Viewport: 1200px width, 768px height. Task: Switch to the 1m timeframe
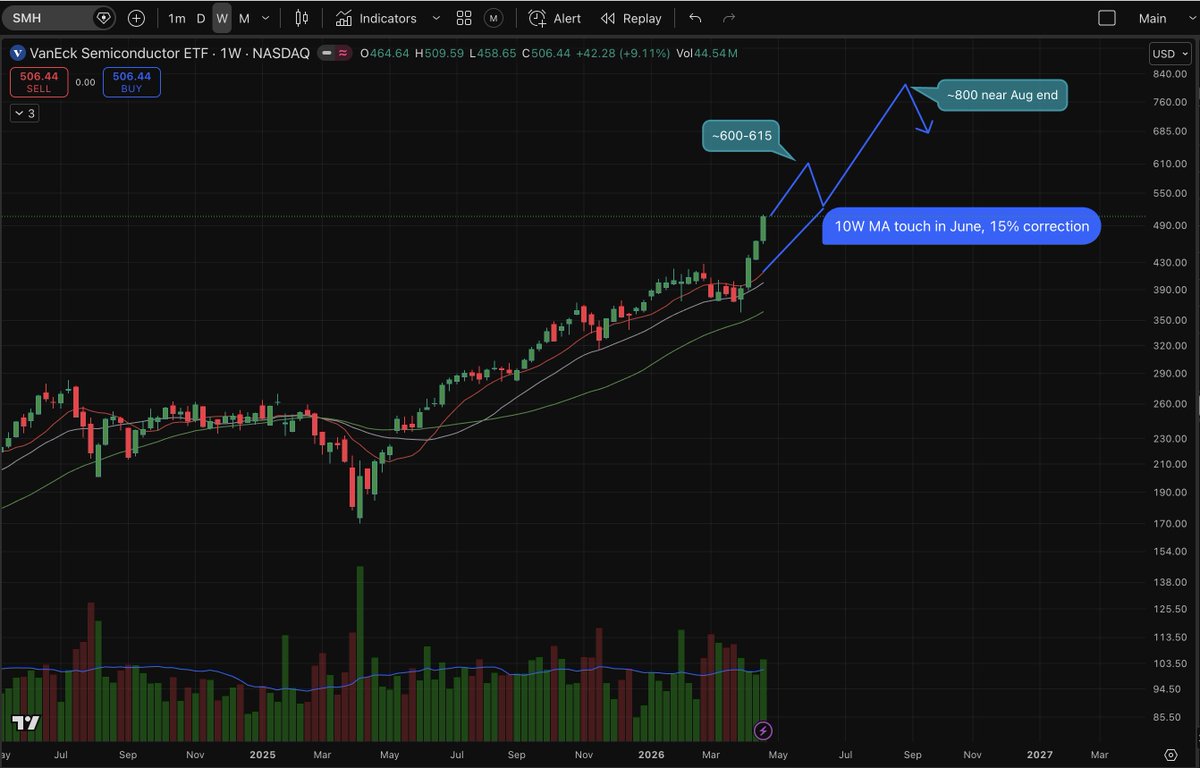click(176, 18)
